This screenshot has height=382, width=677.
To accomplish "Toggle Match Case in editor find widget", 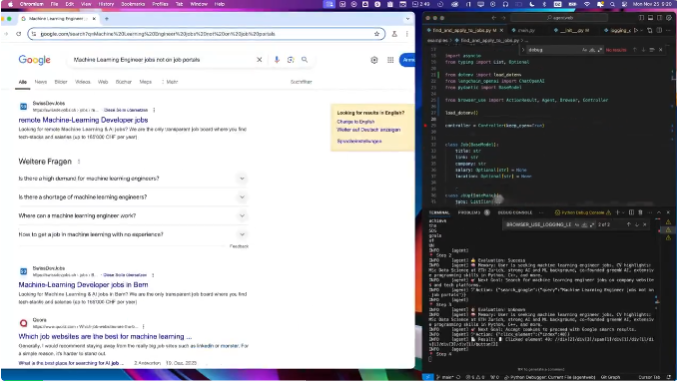I will pos(585,50).
